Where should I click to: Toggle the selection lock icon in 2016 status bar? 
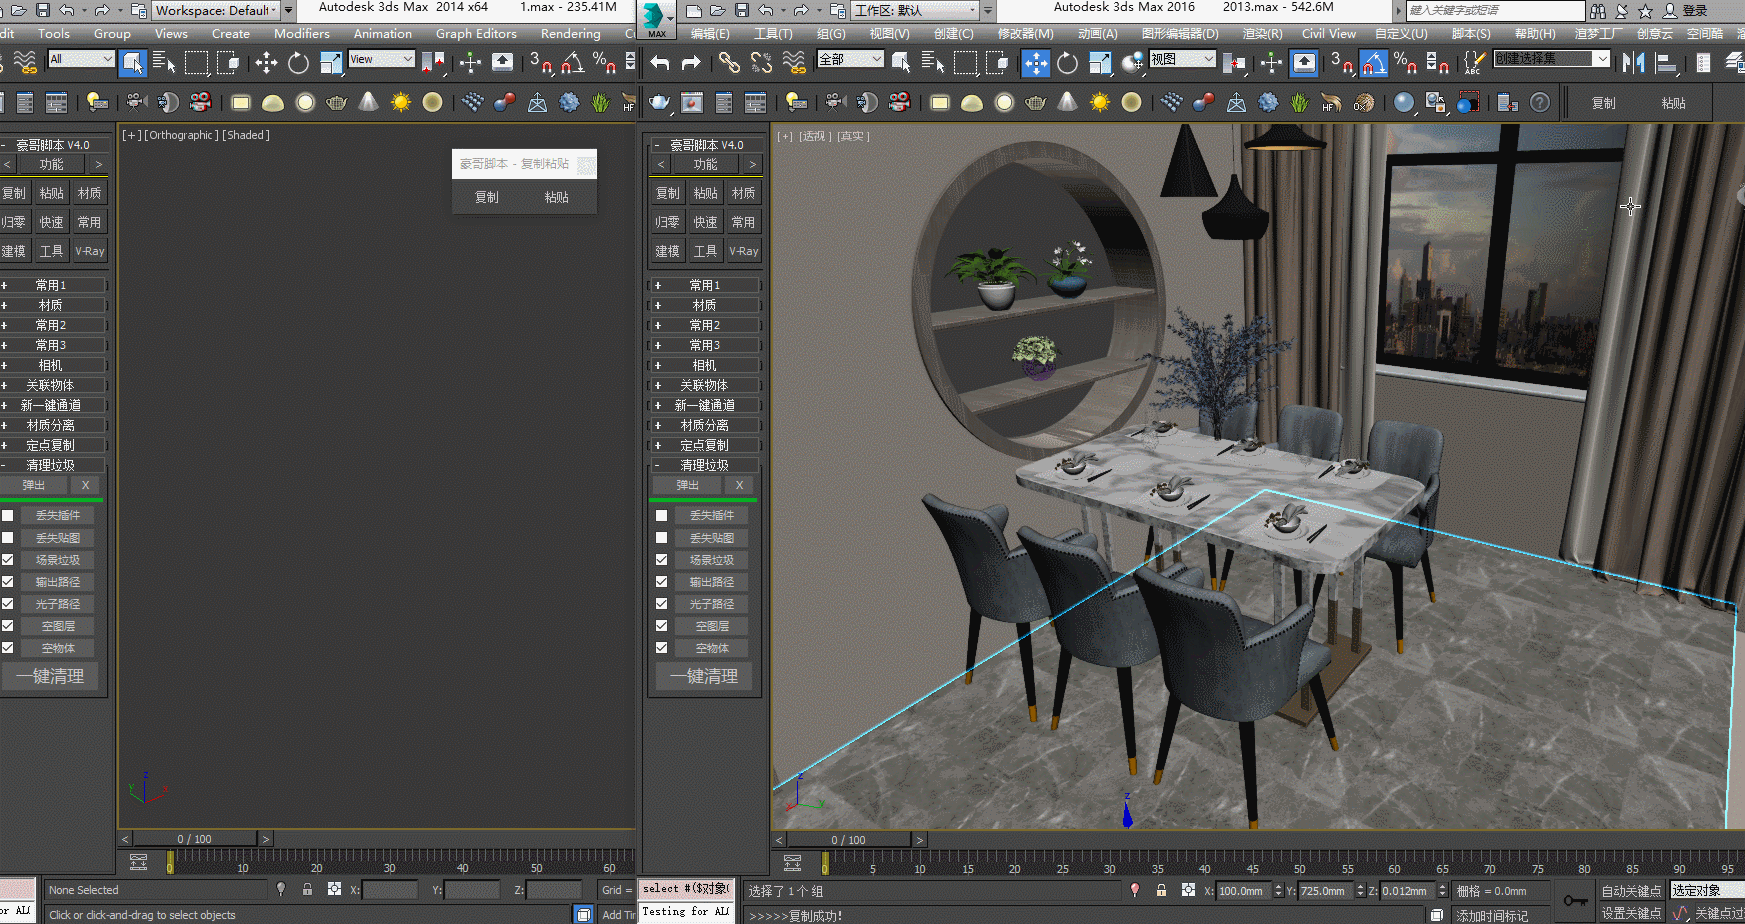(x=1161, y=890)
